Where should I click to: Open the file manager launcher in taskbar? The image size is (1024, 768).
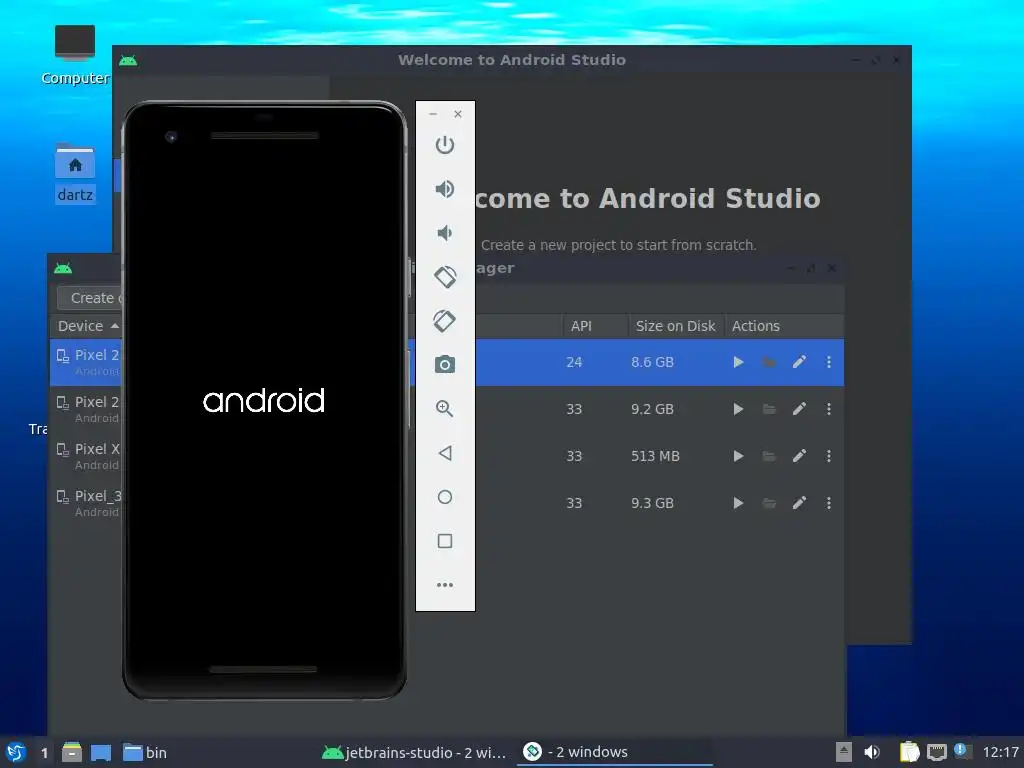(x=72, y=752)
